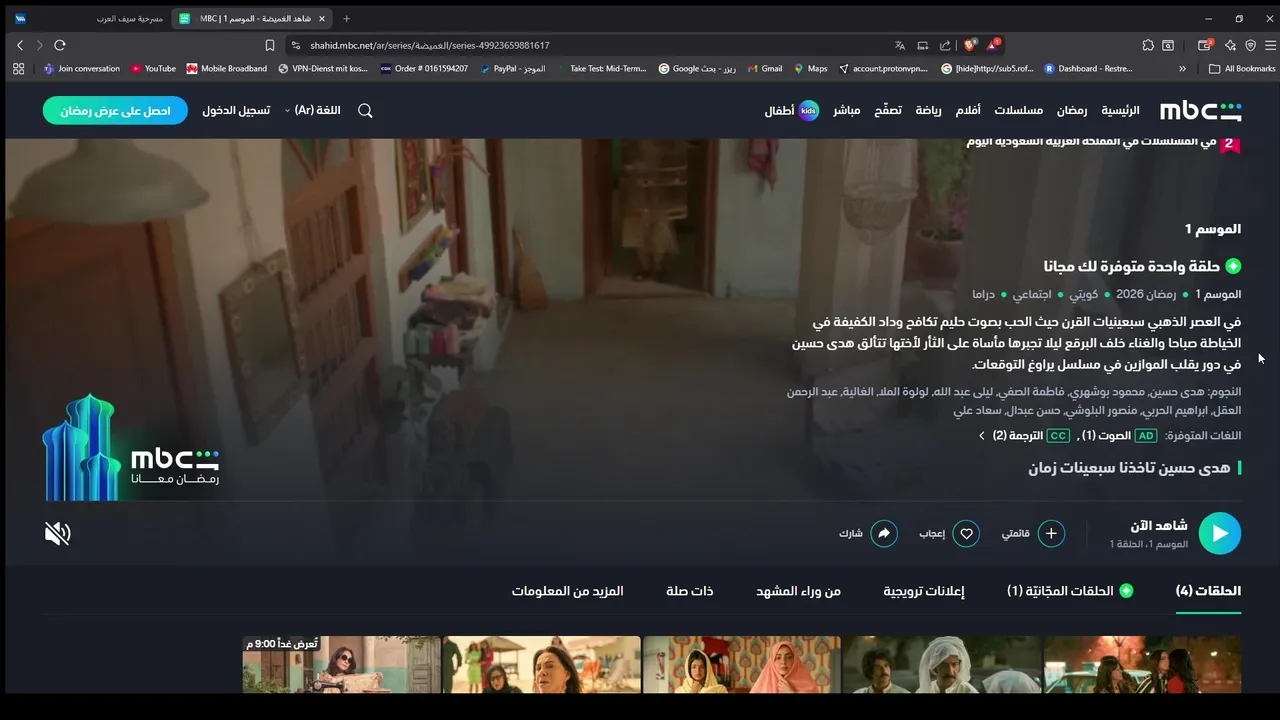Viewport: 1280px width, 720px height.
Task: Click the share page icon in address bar
Action: [945, 45]
